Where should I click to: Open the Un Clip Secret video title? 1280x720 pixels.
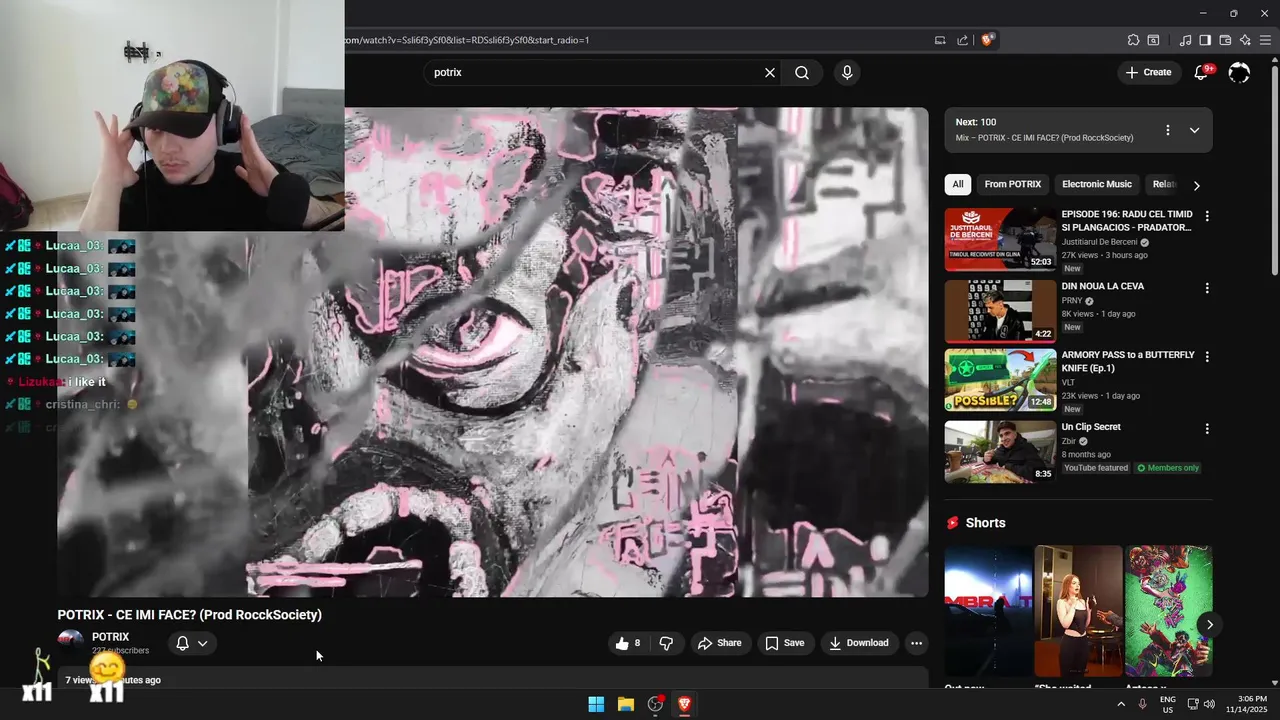point(1091,427)
